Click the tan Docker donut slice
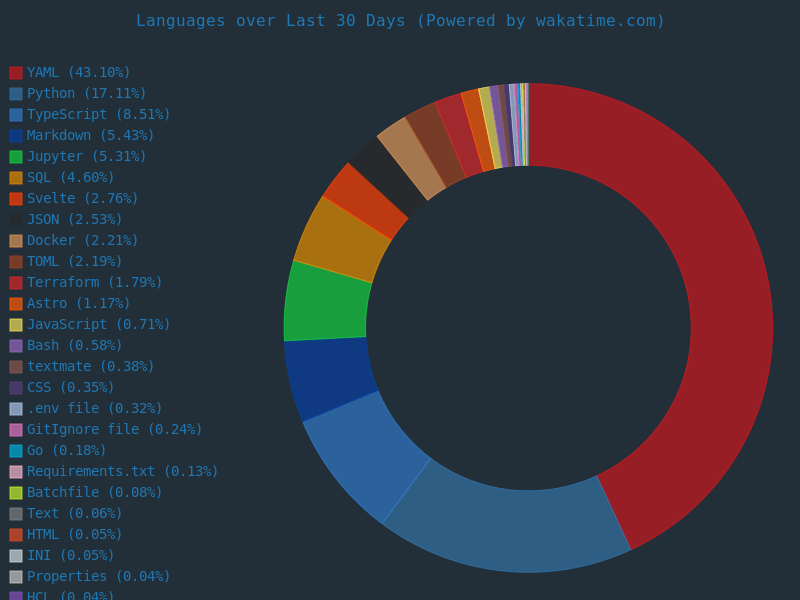 pos(412,158)
